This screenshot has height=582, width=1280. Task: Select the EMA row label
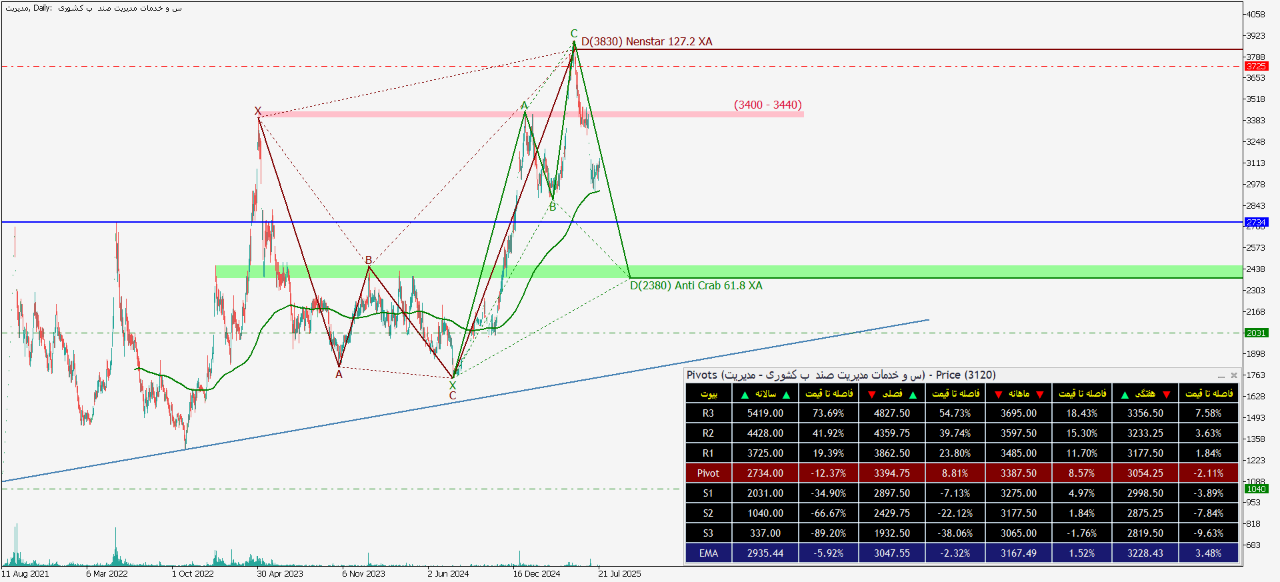708,551
